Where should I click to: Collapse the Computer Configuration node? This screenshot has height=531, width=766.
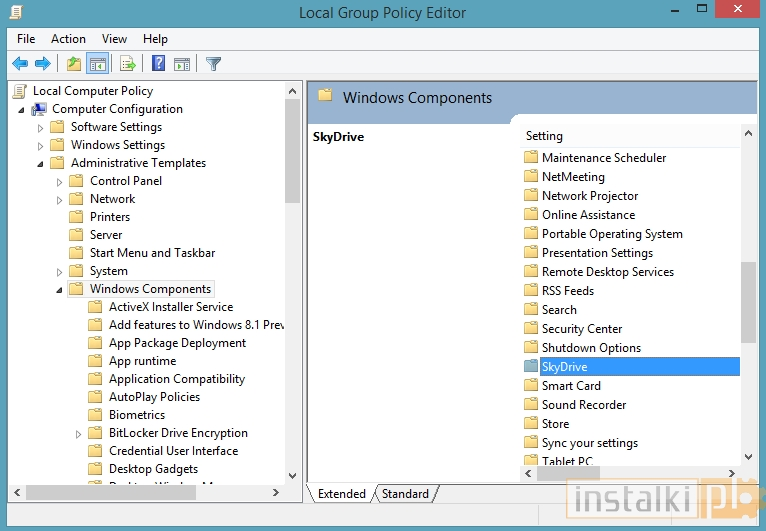click(x=21, y=110)
